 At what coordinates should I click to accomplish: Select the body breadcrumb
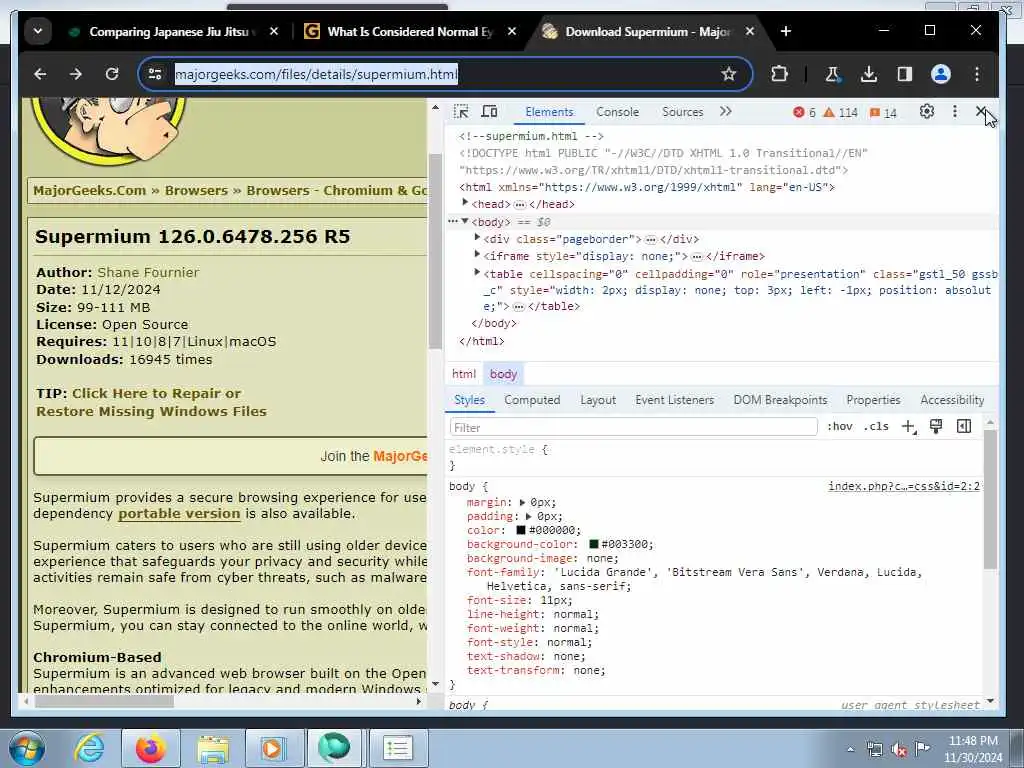tap(503, 374)
